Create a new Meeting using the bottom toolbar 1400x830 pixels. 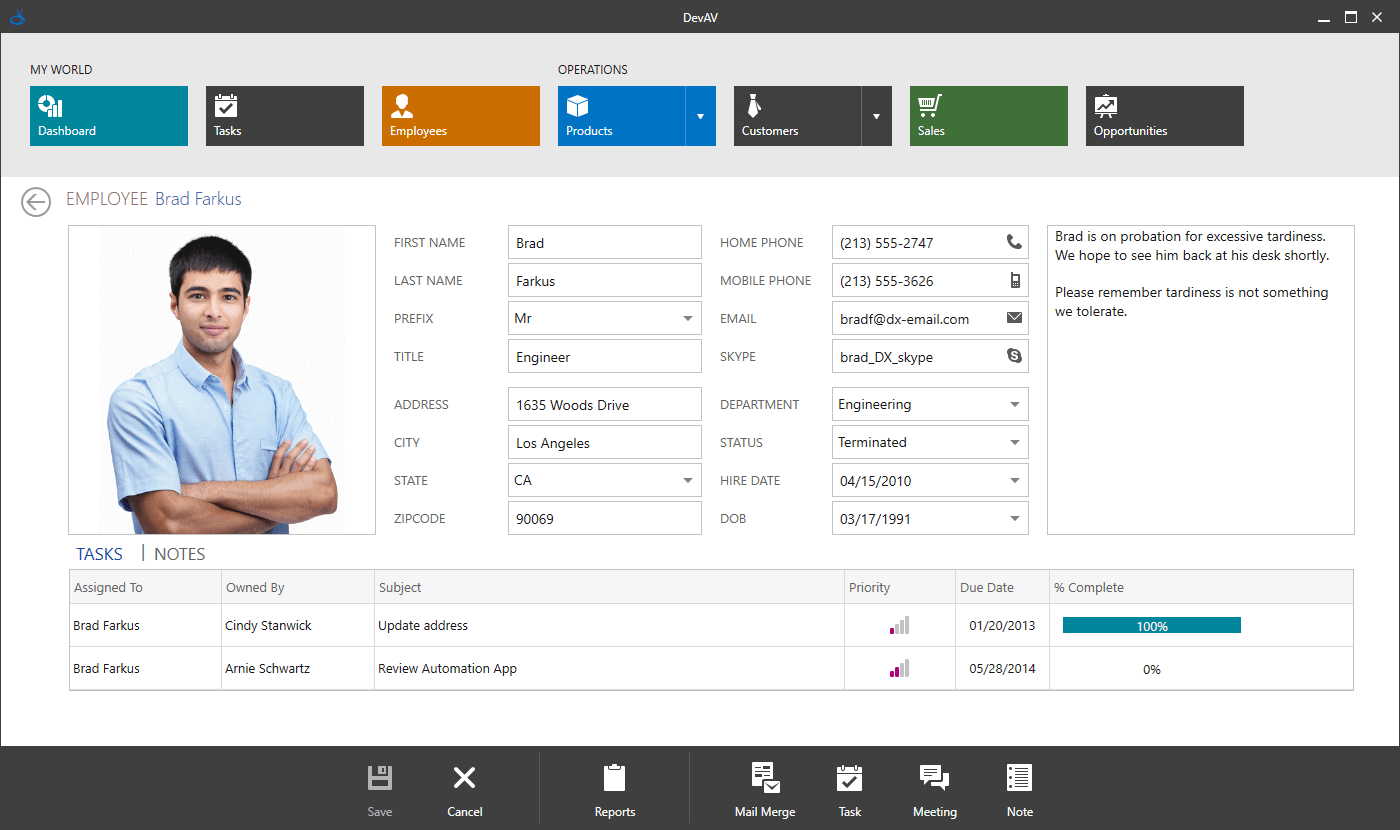(934, 788)
